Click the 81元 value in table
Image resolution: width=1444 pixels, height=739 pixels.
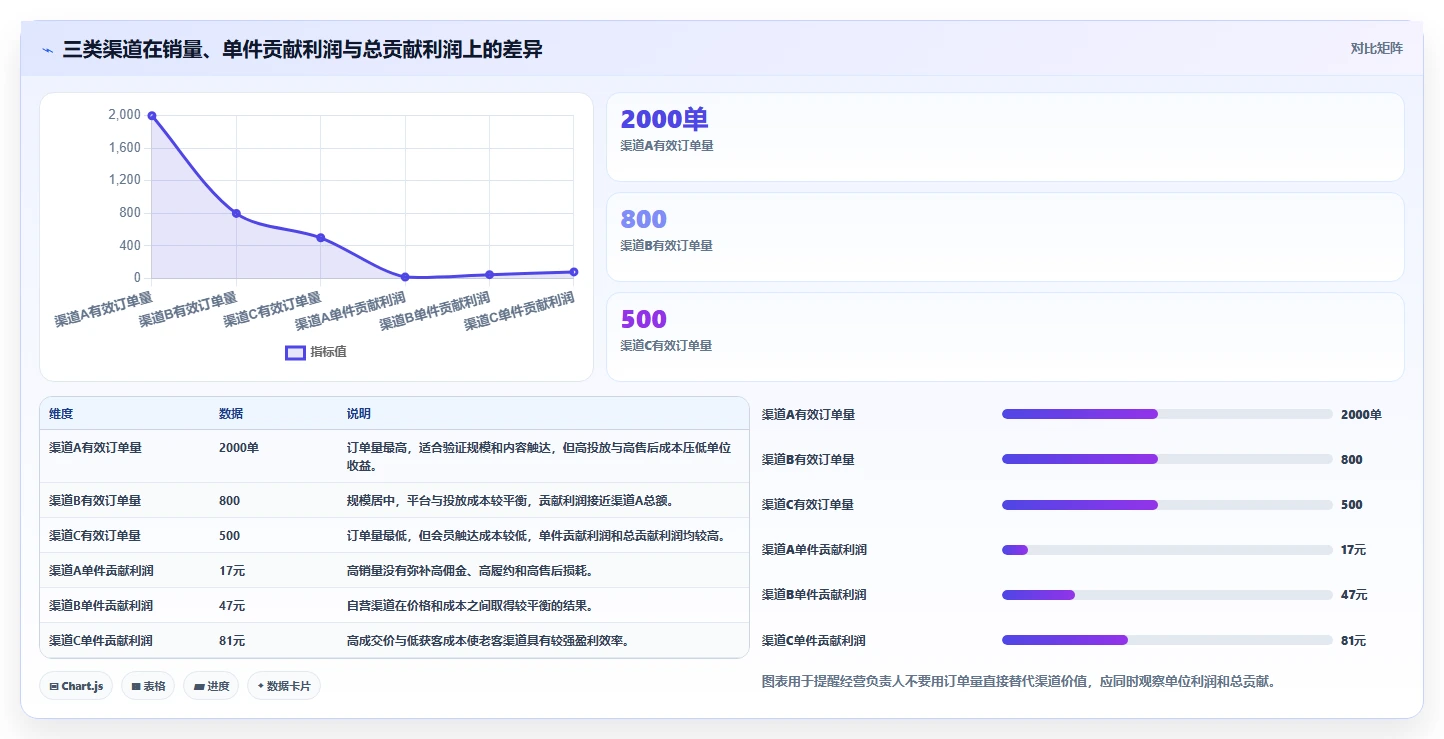pyautogui.click(x=232, y=641)
